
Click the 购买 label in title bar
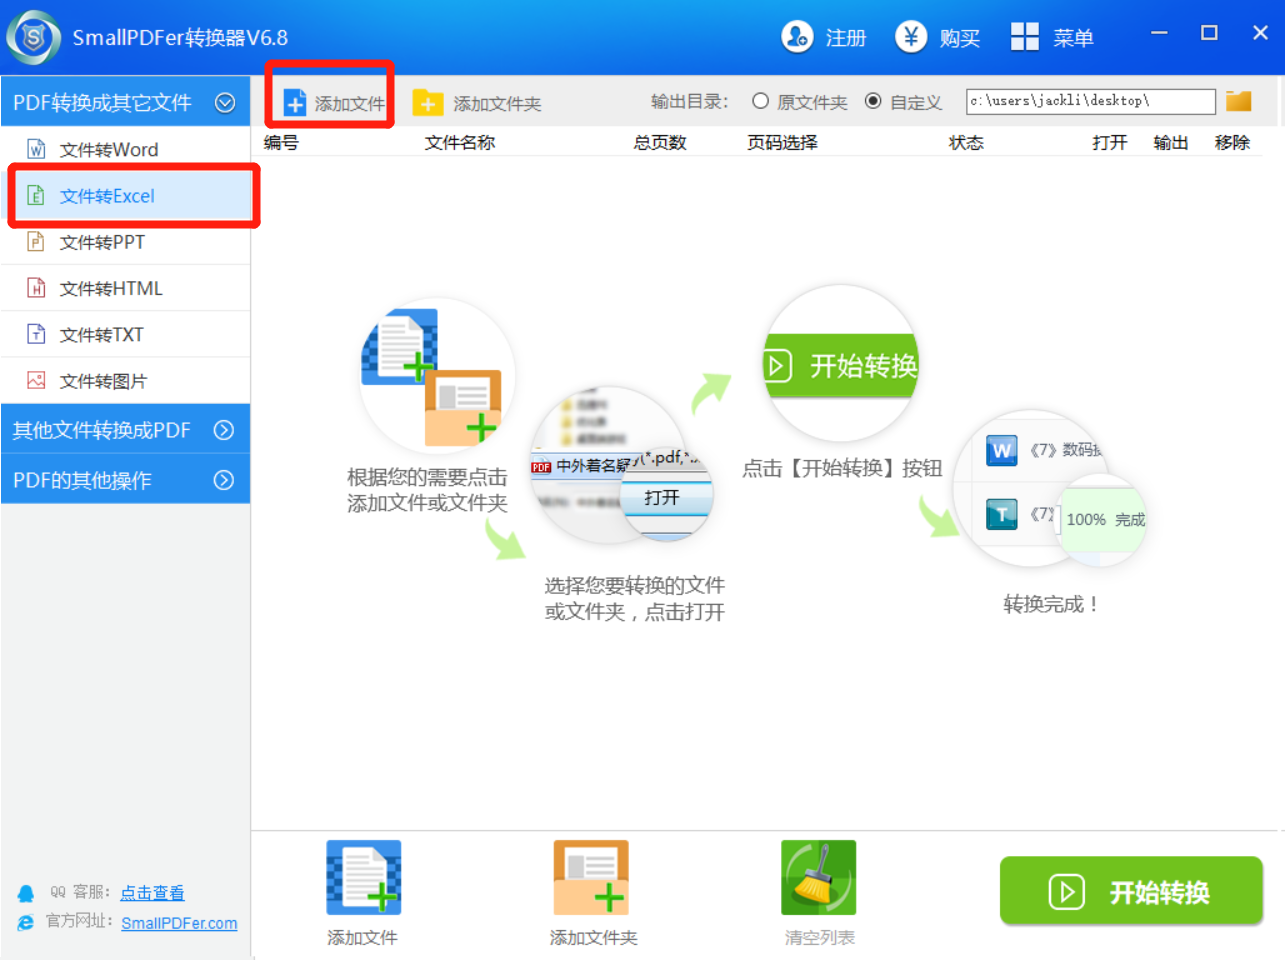(960, 38)
